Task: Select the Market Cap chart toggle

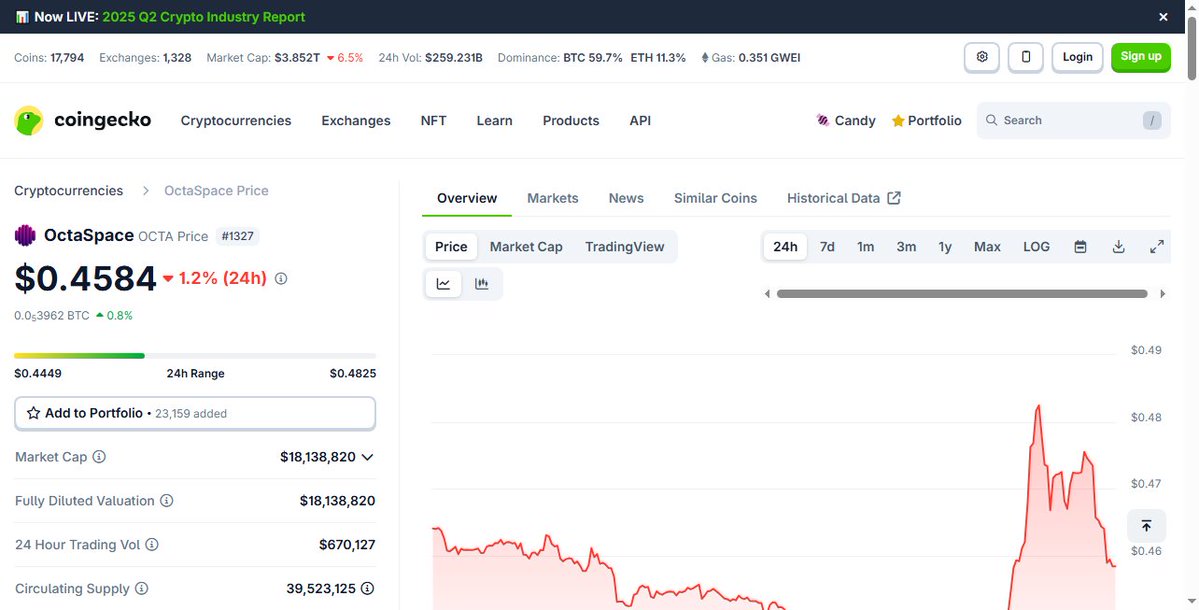Action: (526, 247)
